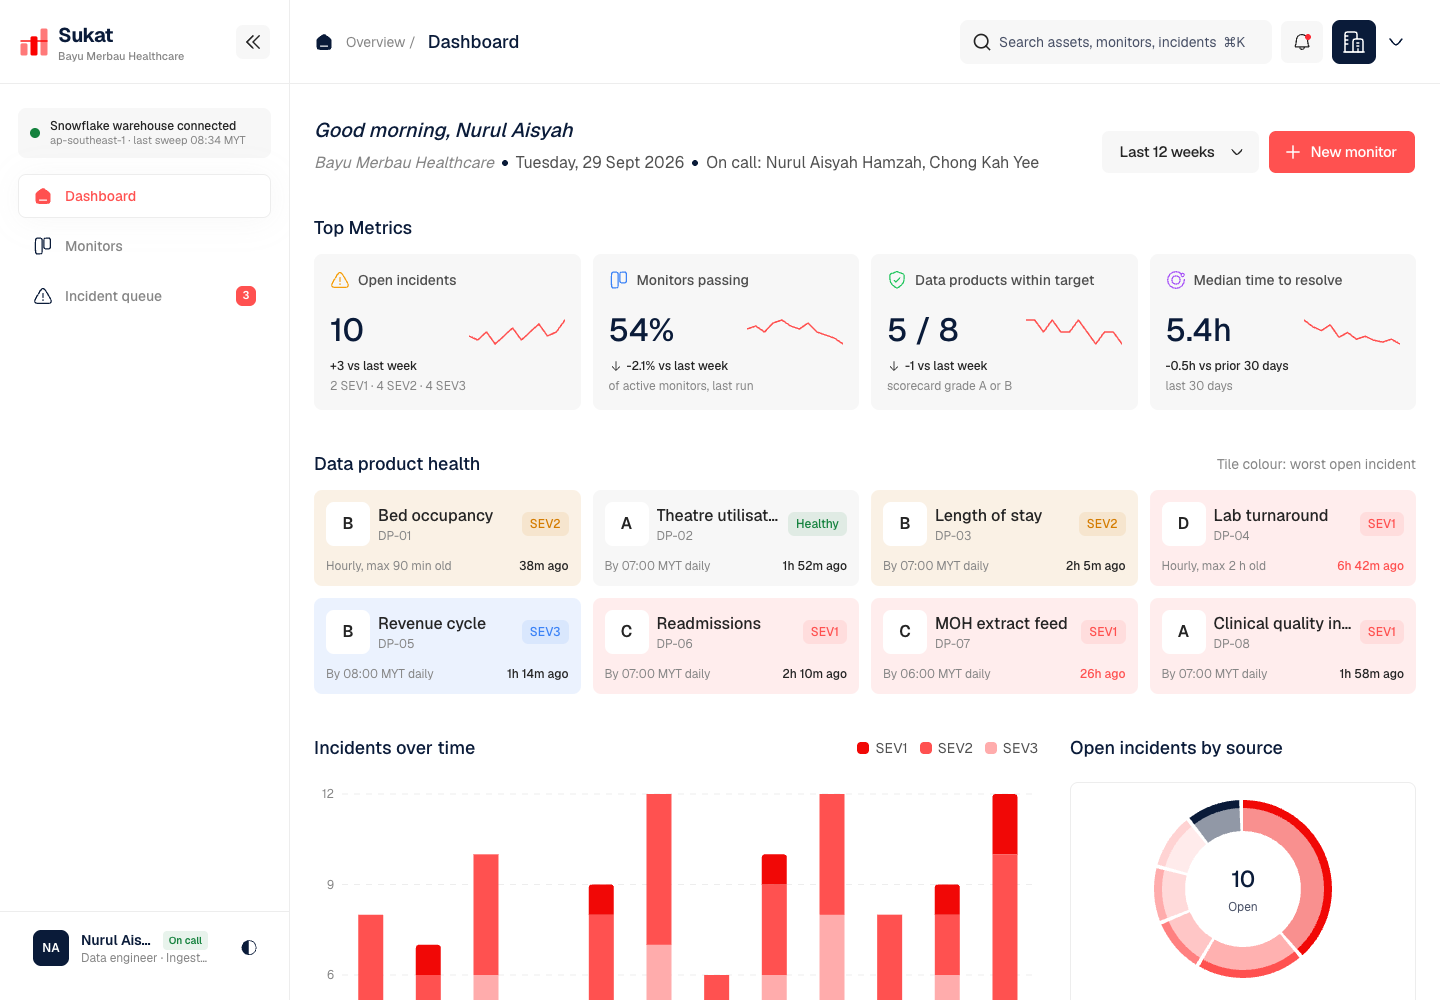The image size is (1440, 1000).
Task: Open Monitors in sidebar
Action: (x=145, y=246)
